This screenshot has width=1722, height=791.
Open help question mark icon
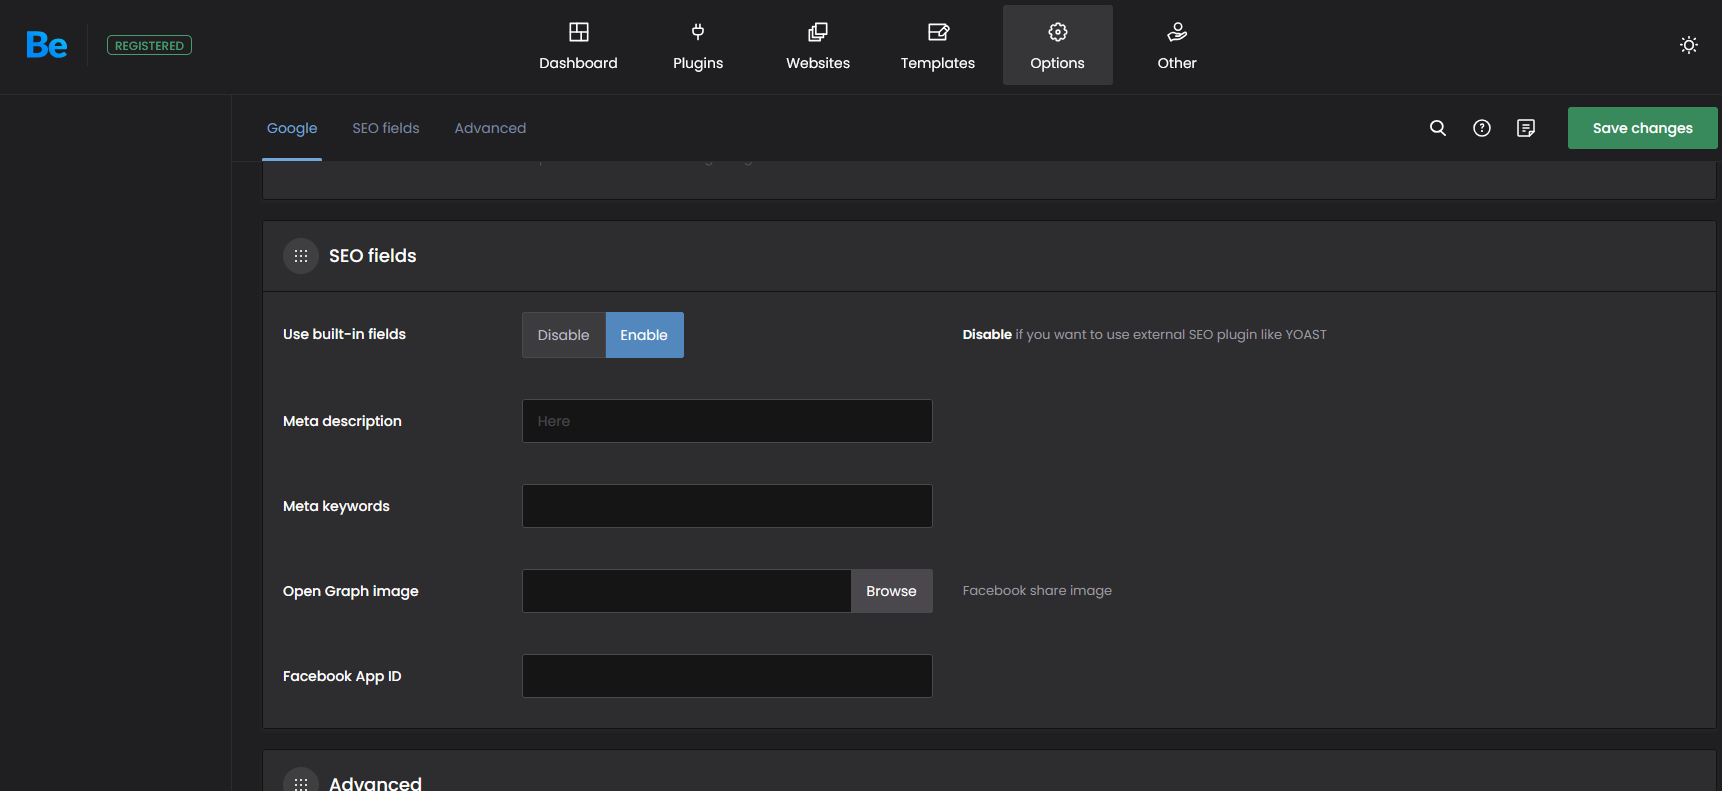(x=1482, y=128)
